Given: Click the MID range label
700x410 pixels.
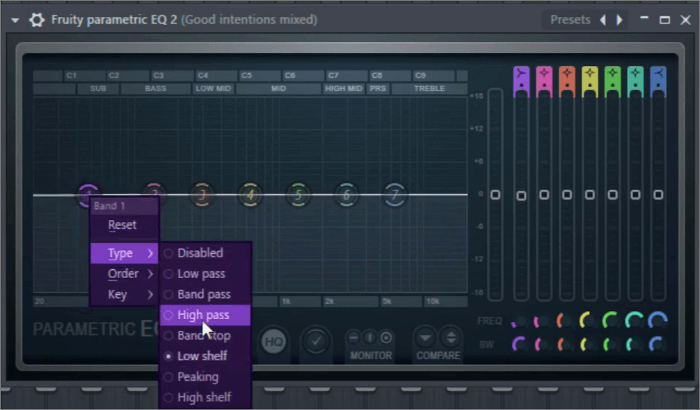Looking at the screenshot, I should (279, 88).
